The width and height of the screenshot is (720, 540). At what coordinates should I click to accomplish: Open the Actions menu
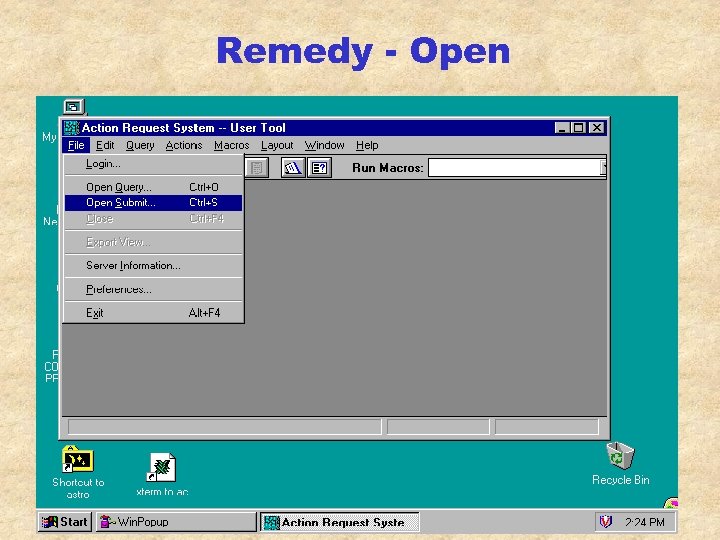pos(184,145)
